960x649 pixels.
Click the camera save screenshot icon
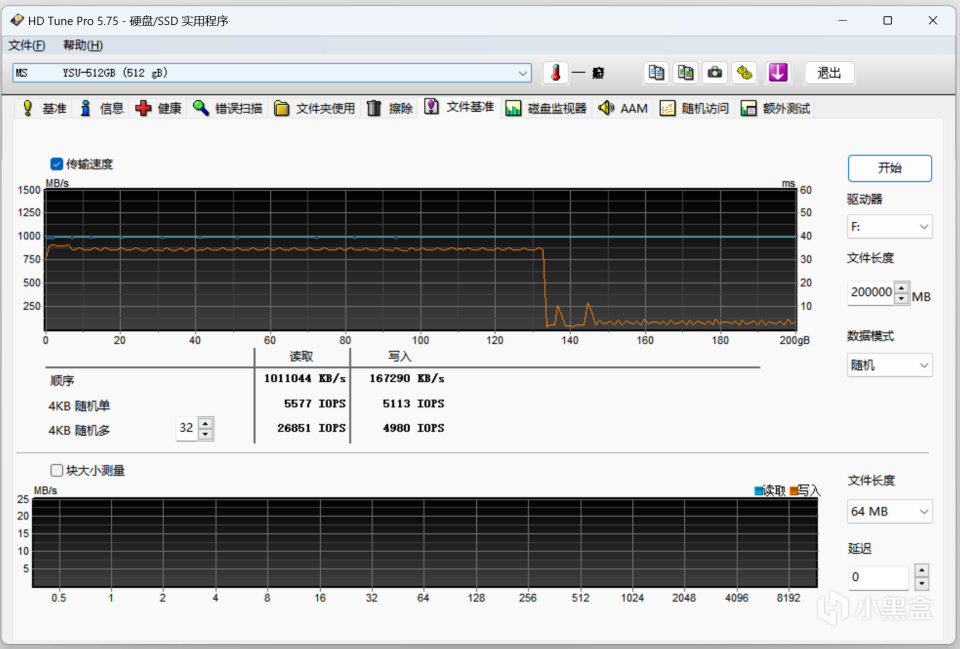714,73
